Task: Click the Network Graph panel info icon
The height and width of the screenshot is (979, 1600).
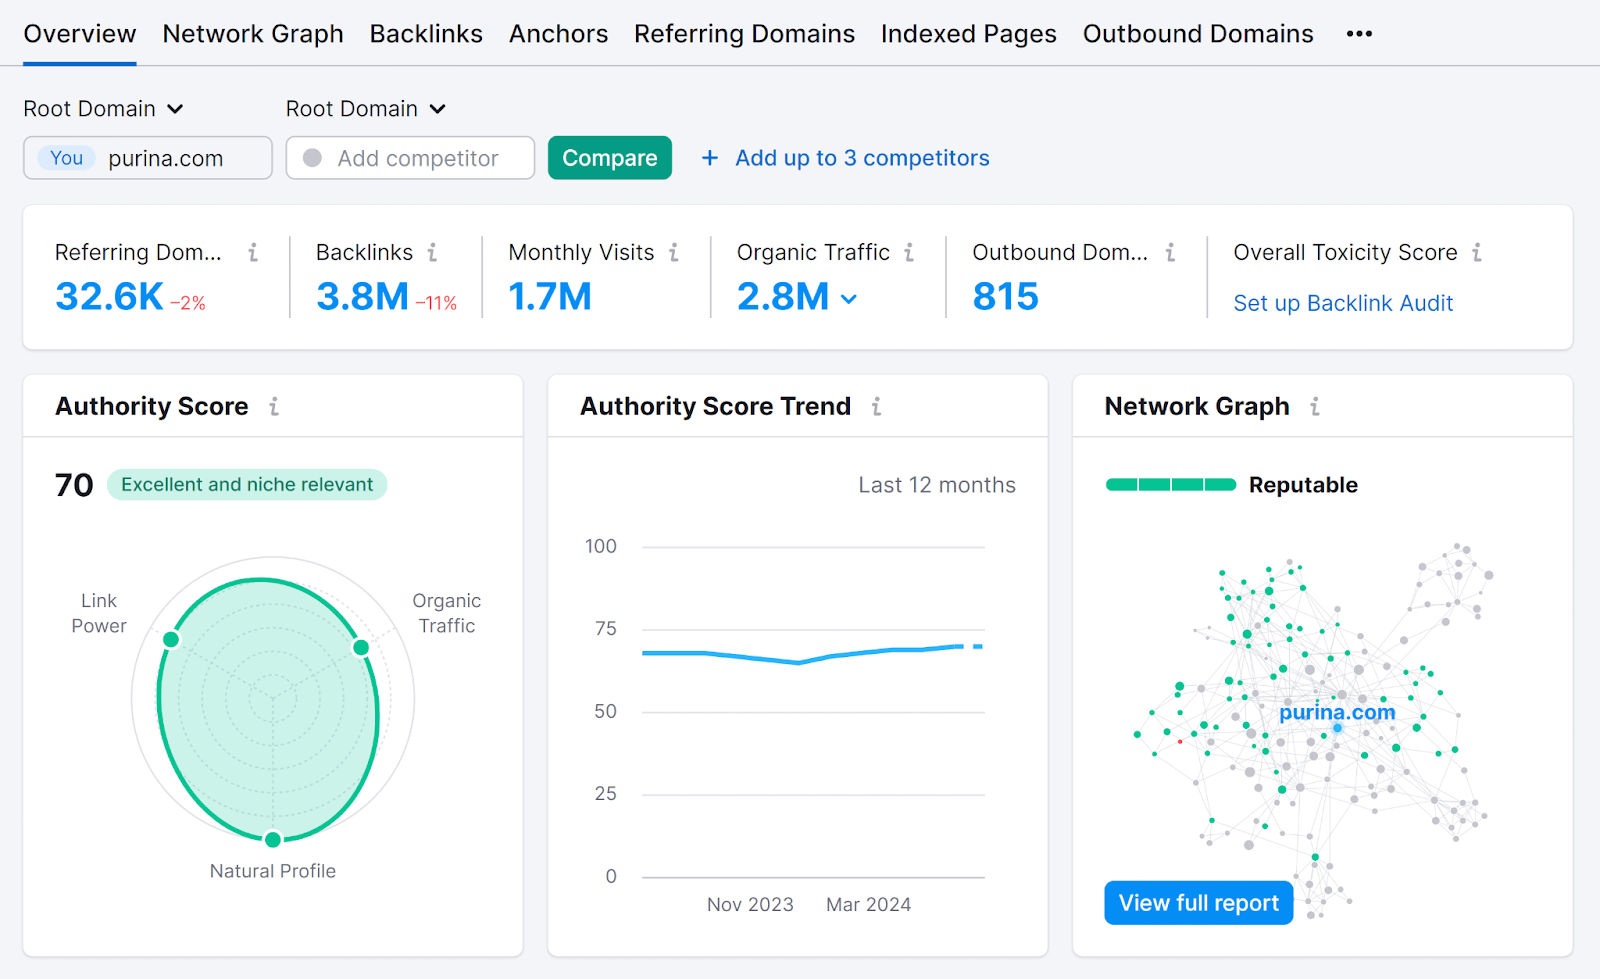Action: coord(1317,407)
